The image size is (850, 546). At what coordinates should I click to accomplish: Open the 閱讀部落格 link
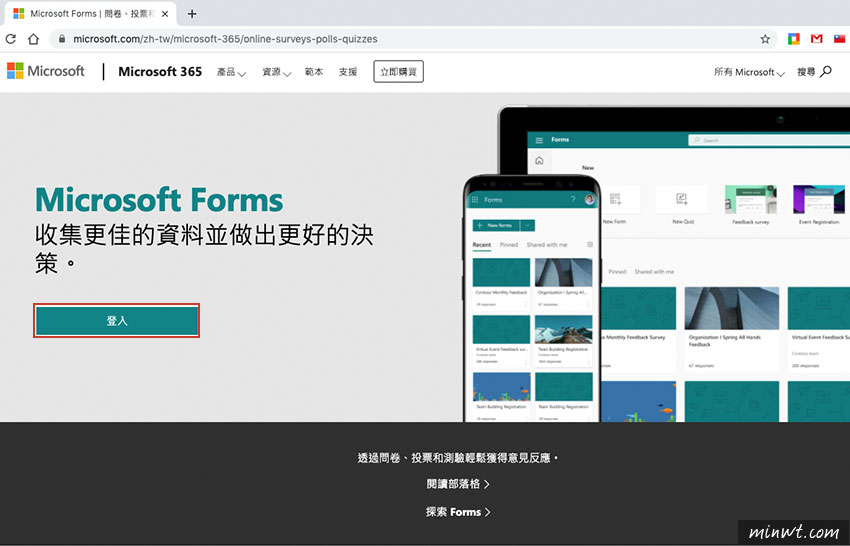tap(458, 484)
